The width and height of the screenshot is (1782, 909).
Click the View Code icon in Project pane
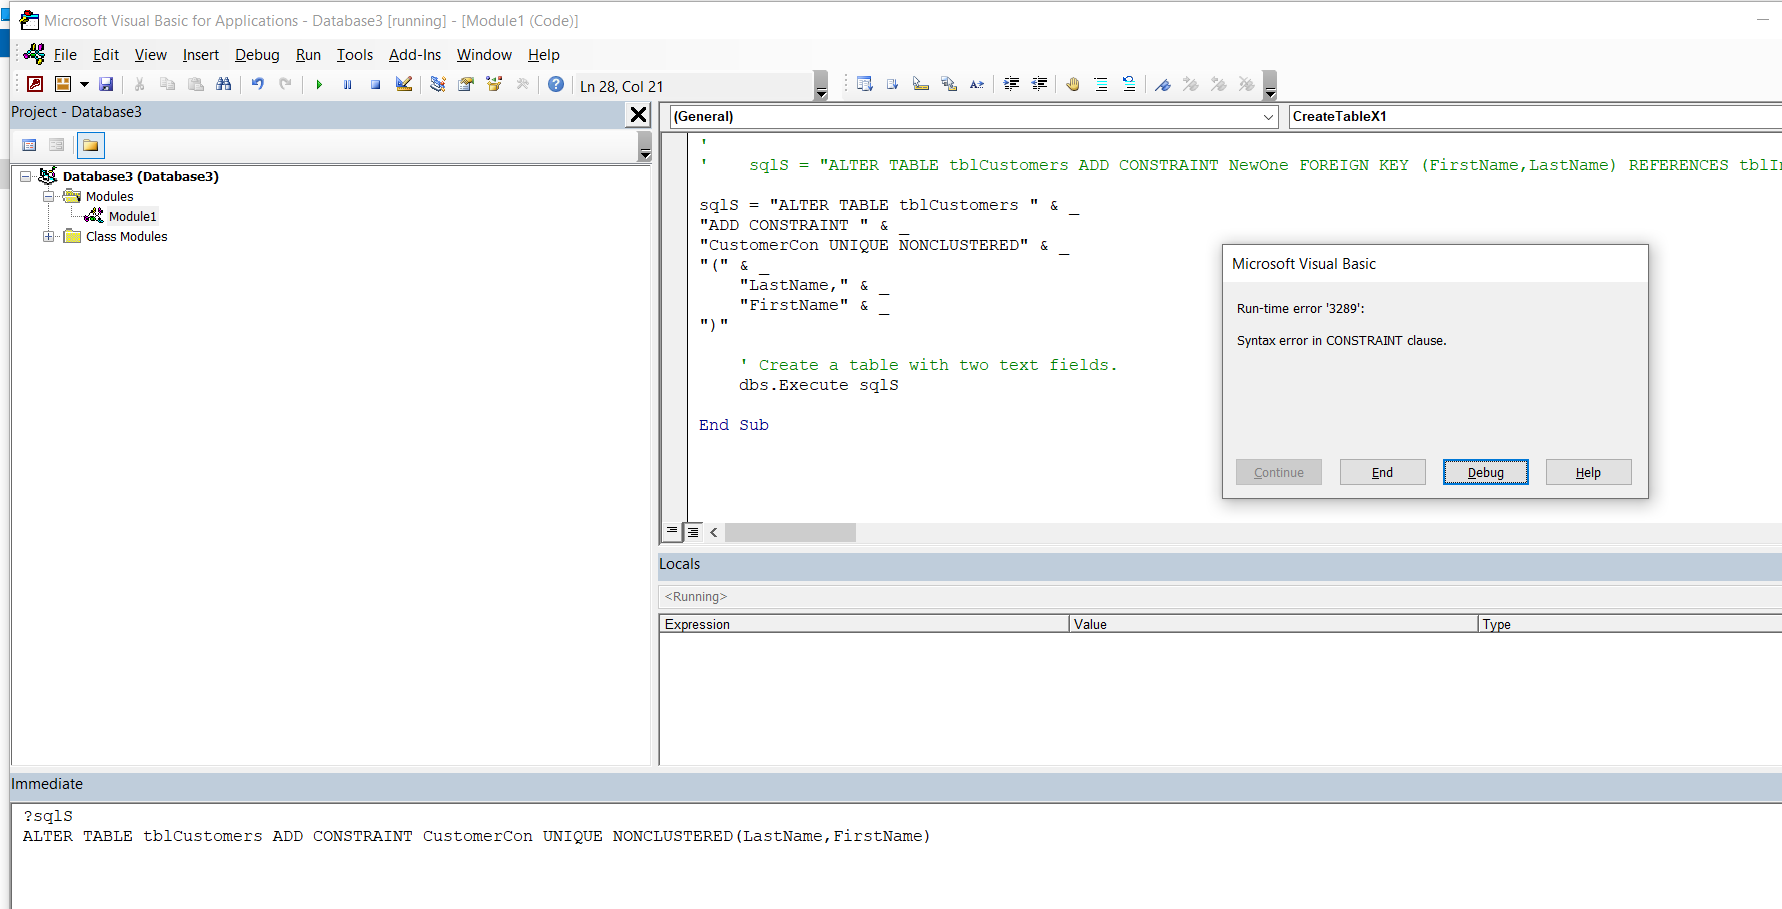pyautogui.click(x=29, y=146)
